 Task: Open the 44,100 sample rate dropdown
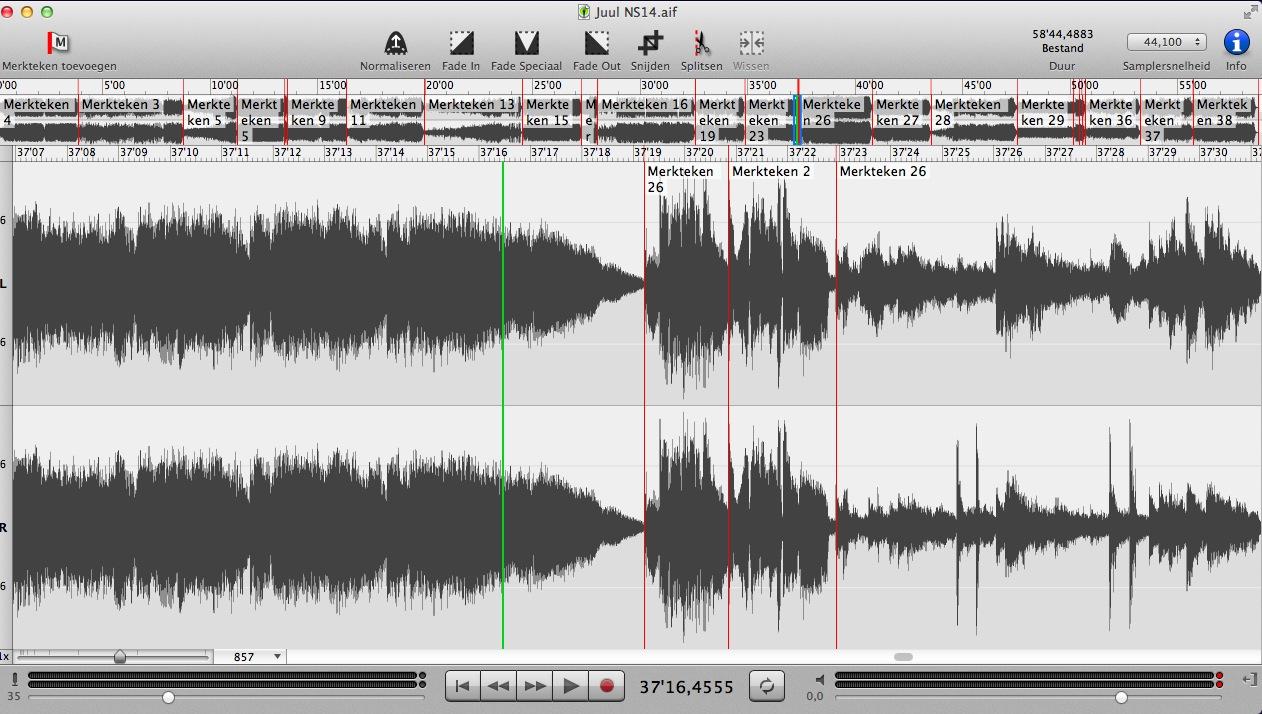pos(1165,42)
